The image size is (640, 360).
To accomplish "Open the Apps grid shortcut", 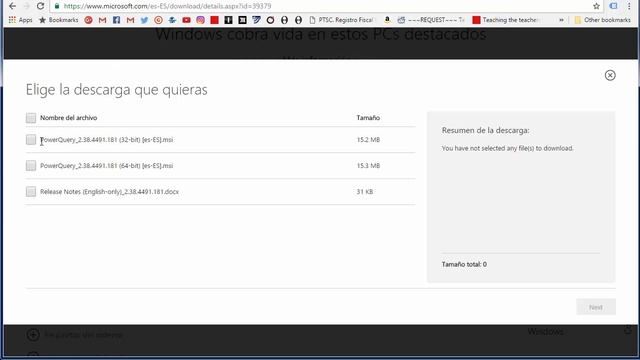I will (20, 20).
